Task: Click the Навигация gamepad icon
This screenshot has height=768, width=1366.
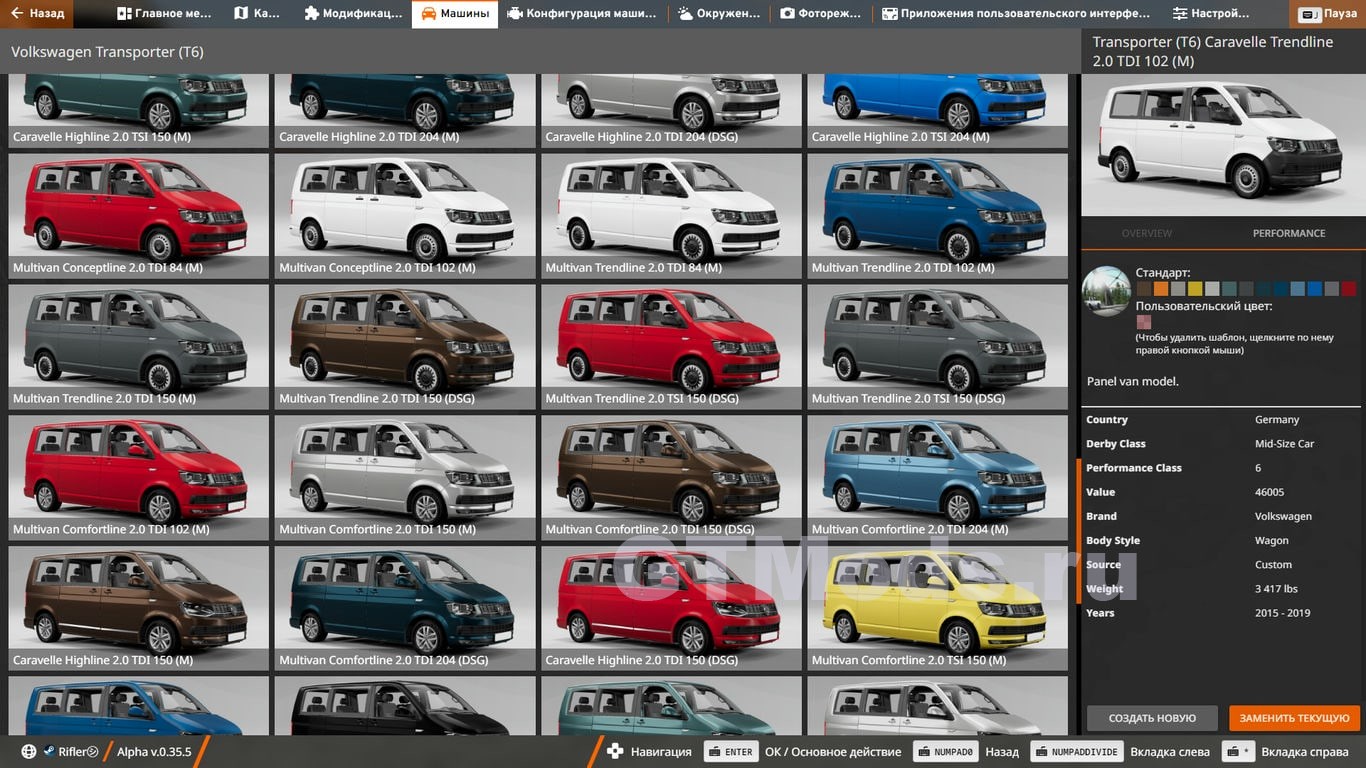Action: [615, 752]
